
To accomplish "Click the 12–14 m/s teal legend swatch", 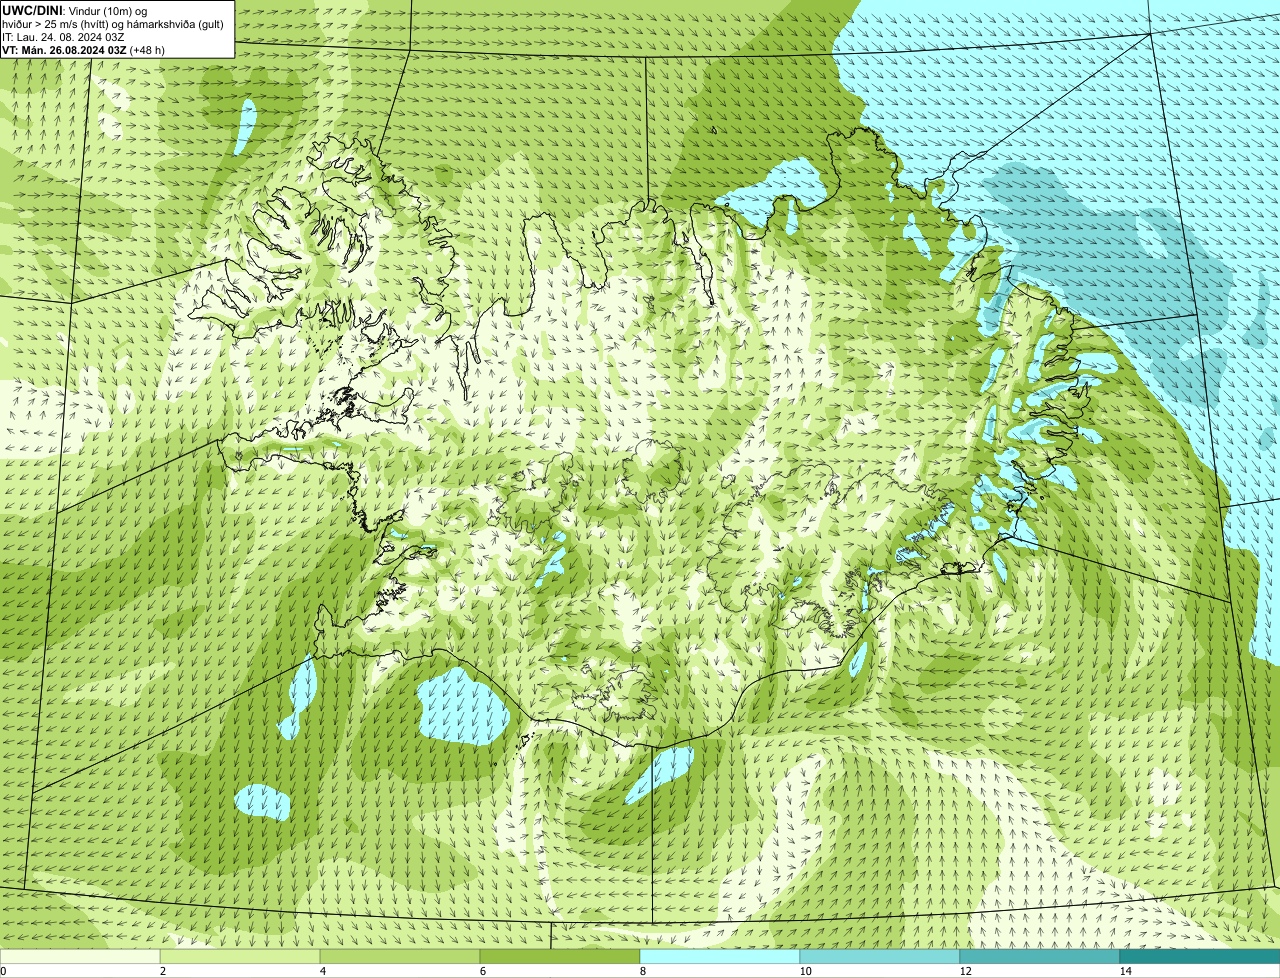I will (1040, 957).
